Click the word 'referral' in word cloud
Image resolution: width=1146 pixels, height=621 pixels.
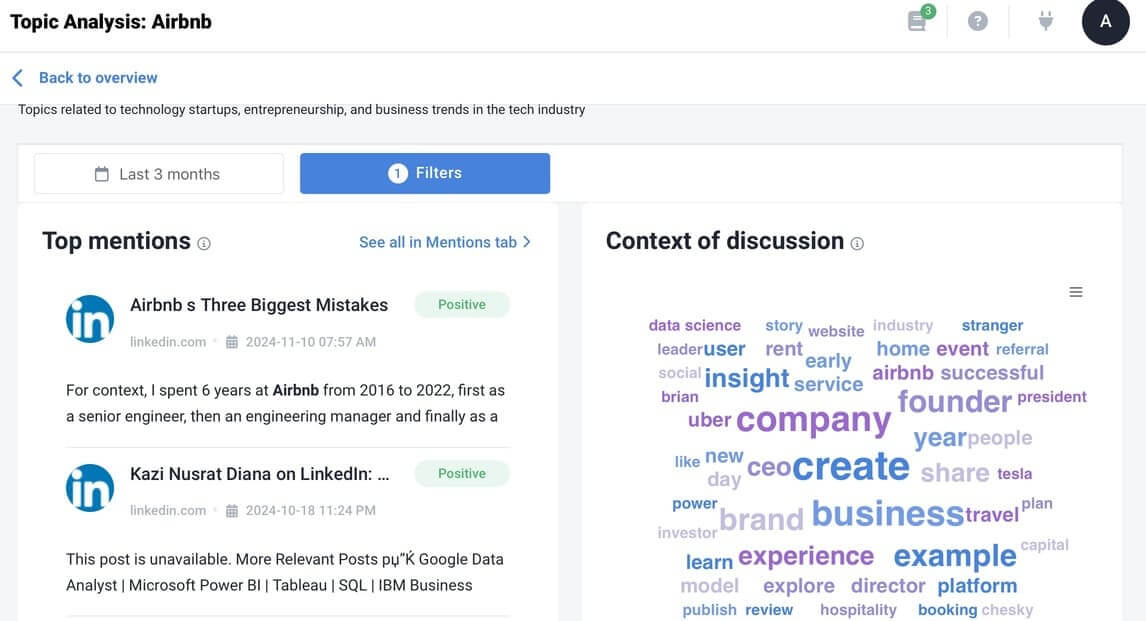[x=1022, y=349]
